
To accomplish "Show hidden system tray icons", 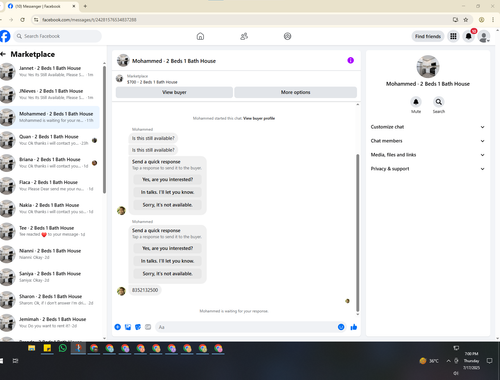I will [448, 361].
